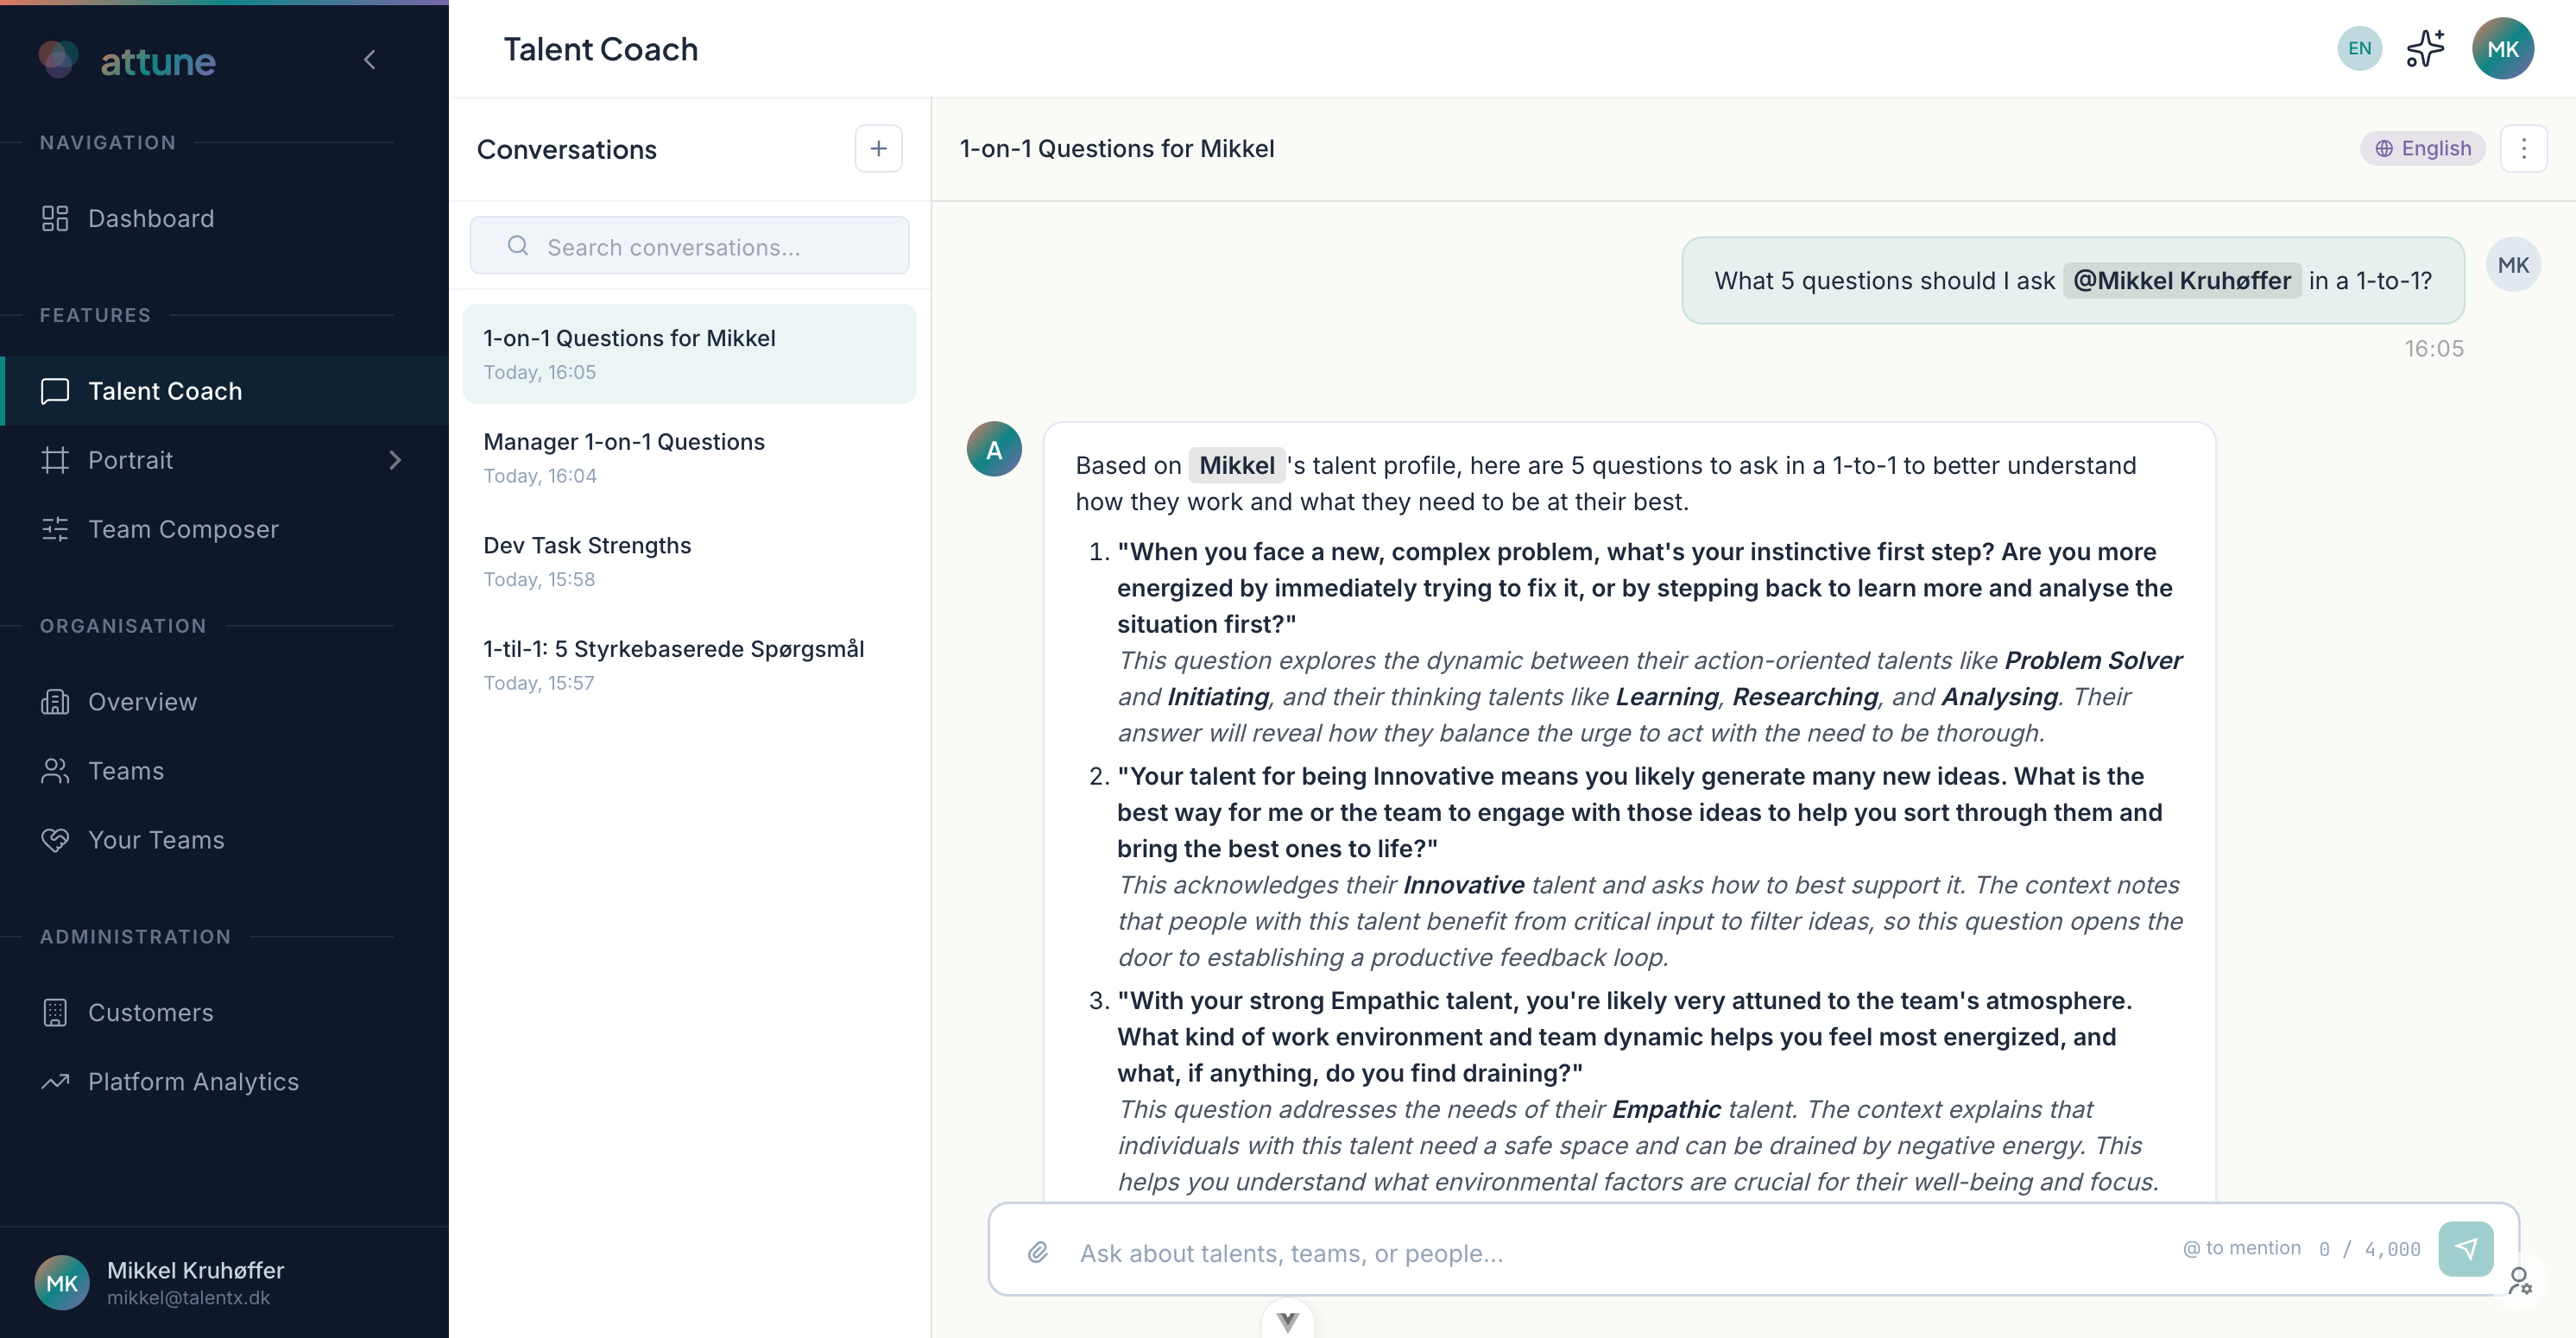Viewport: 2576px width, 1338px height.
Task: Open Team Composer from navigation
Action: coord(183,529)
